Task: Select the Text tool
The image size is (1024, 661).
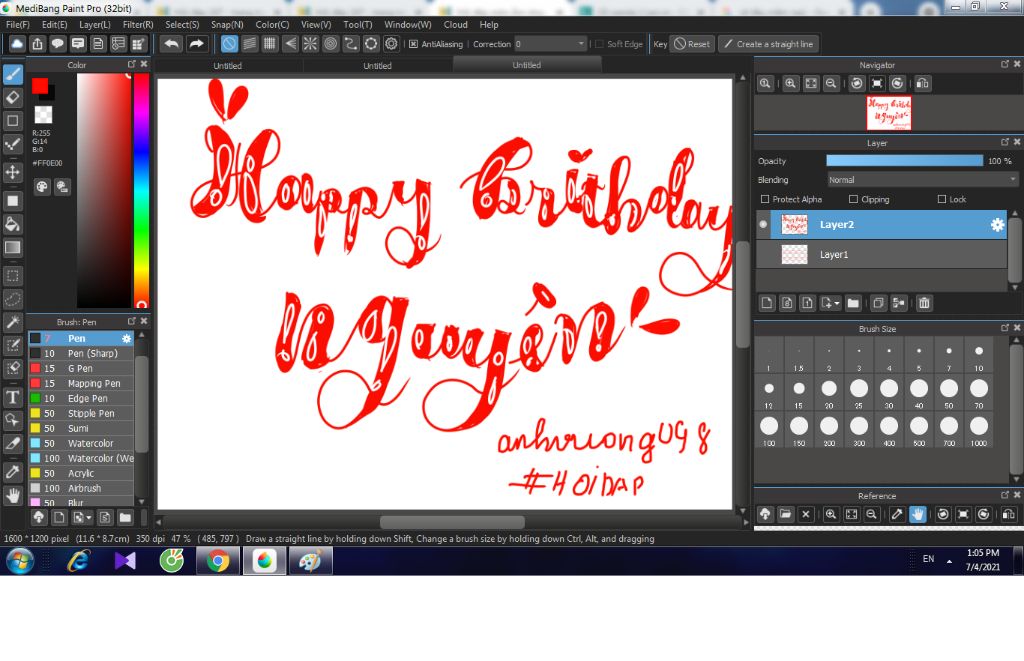Action: 12,397
